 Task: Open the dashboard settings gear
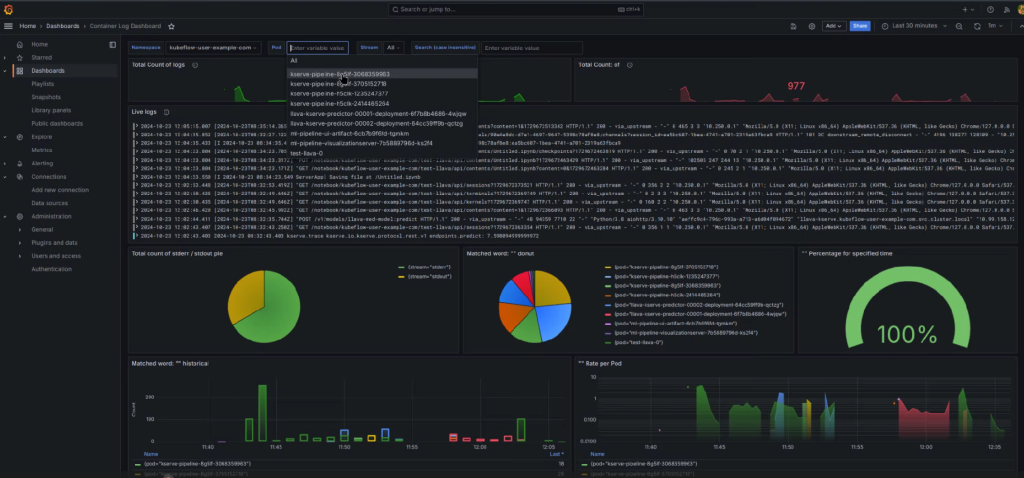pyautogui.click(x=811, y=25)
